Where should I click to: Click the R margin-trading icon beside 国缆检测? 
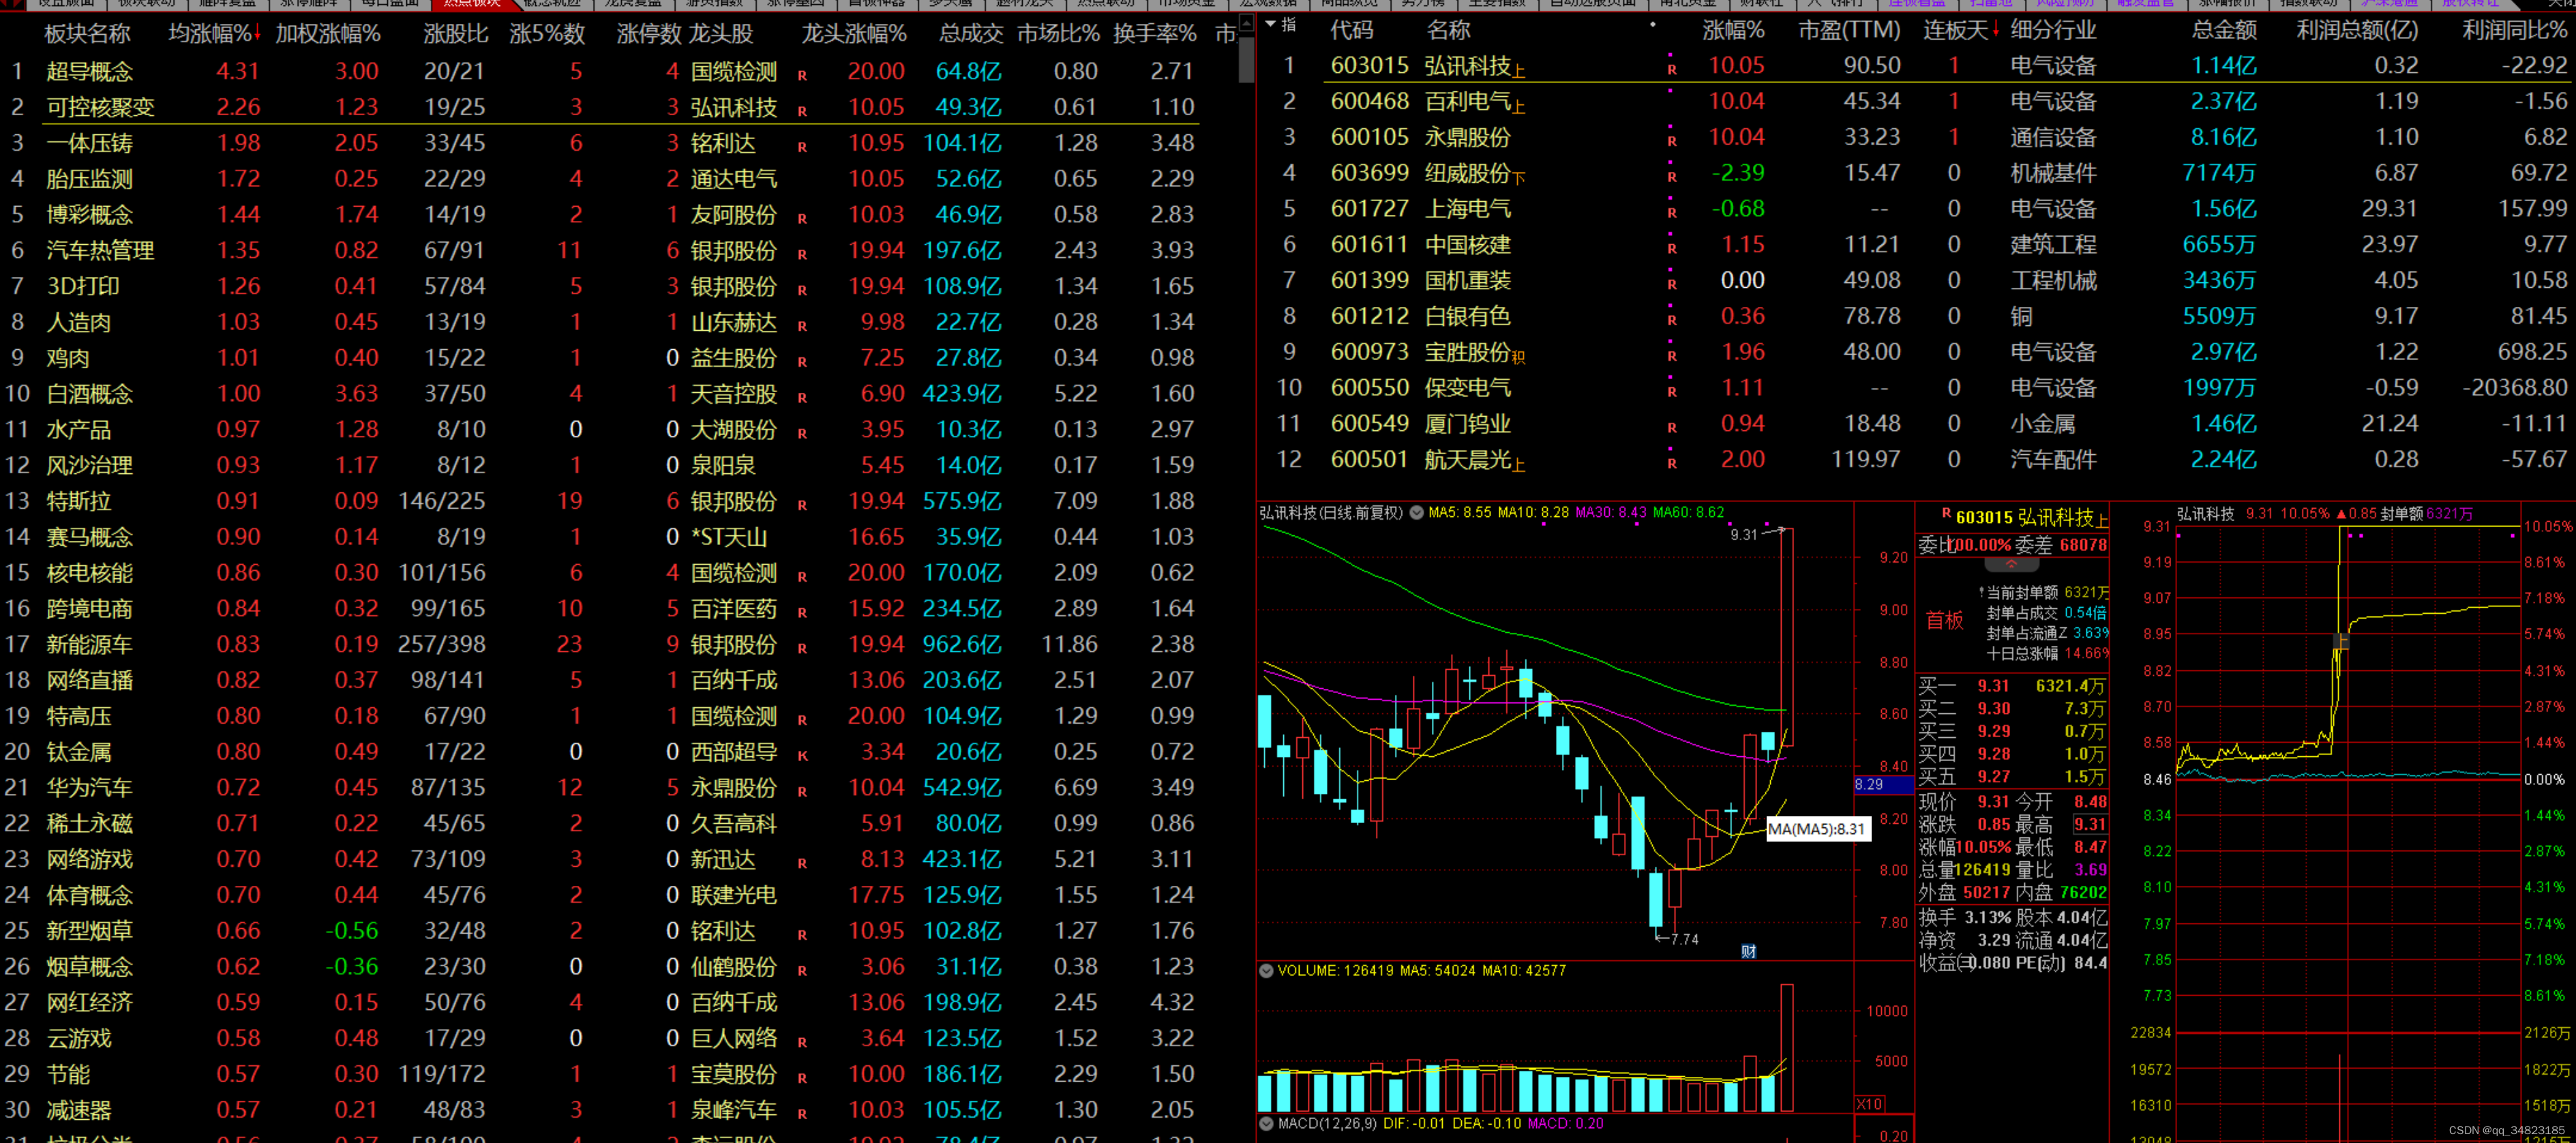pos(802,75)
